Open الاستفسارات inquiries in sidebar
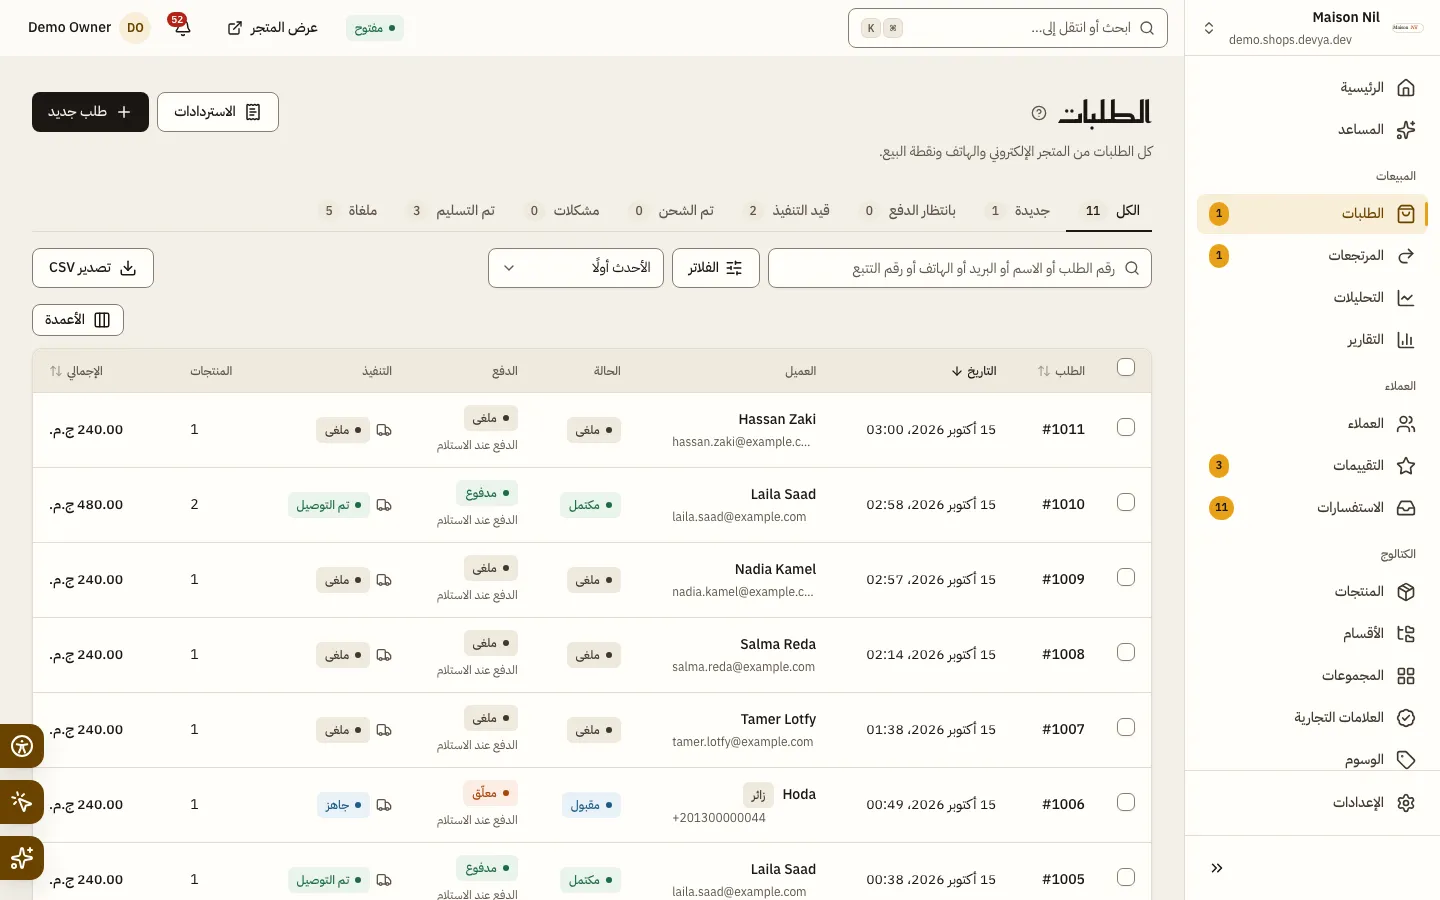The height and width of the screenshot is (900, 1440). (1312, 508)
